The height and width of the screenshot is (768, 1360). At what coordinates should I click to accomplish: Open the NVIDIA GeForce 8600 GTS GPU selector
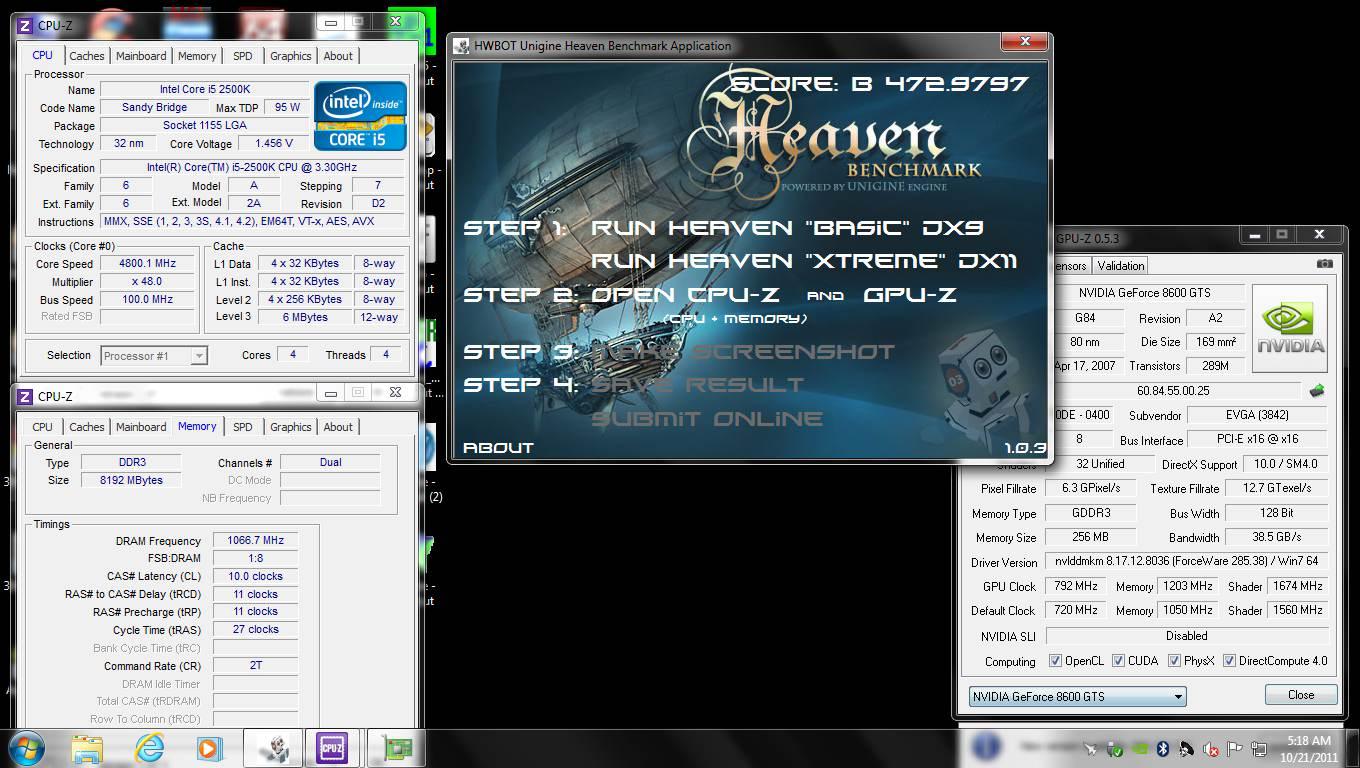pos(1077,696)
